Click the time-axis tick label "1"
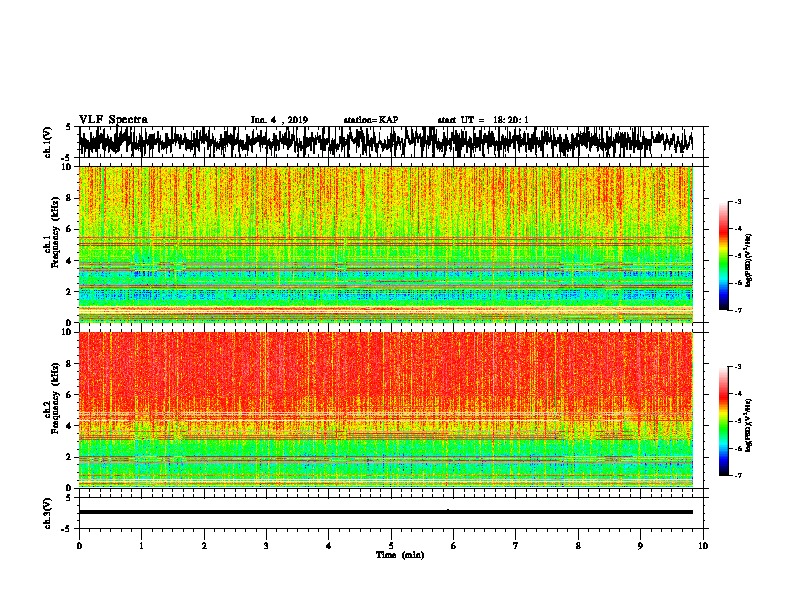The image size is (792, 612). [141, 546]
